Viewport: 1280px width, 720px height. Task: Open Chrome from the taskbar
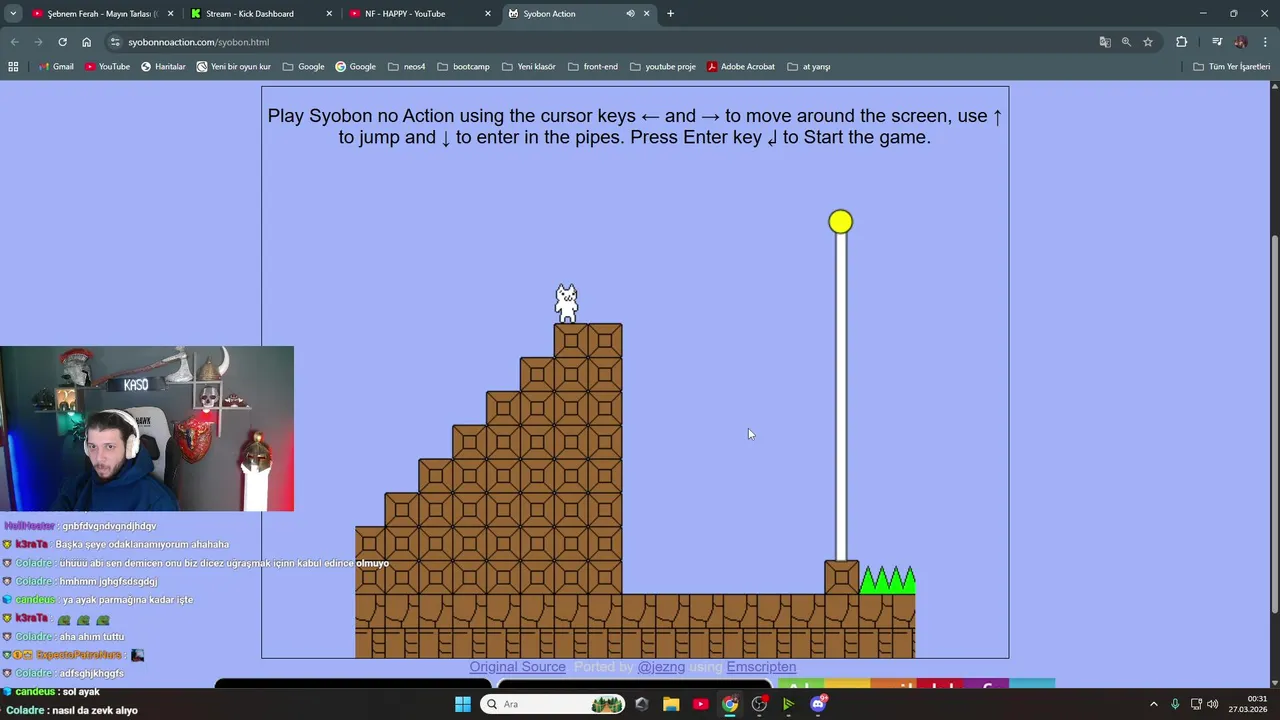pyautogui.click(x=730, y=704)
